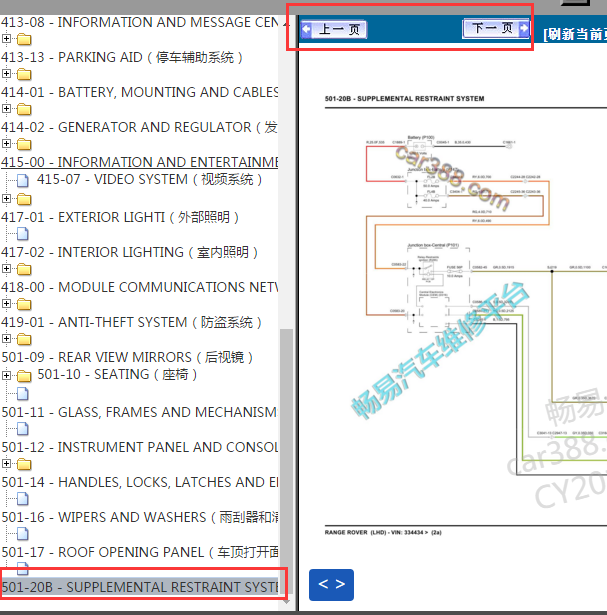Click the blue < > button

(x=331, y=585)
